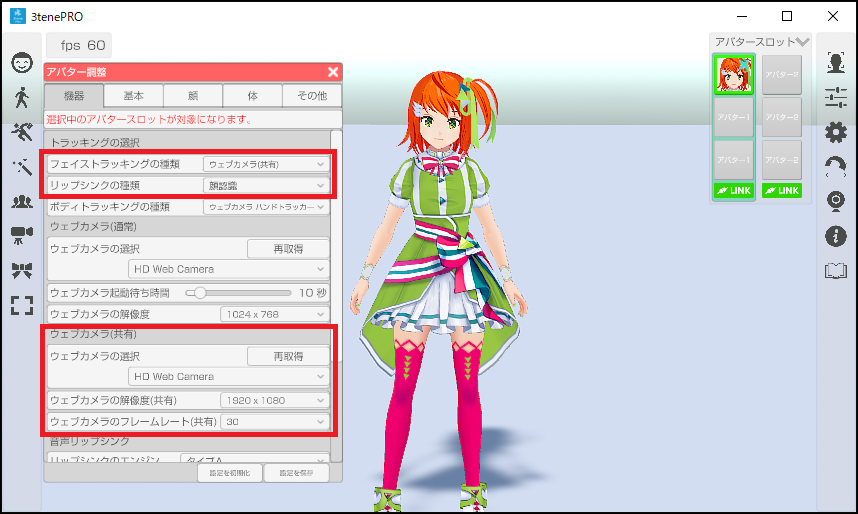Screen dimensions: 858x514
Task: Open the avatar portrait icon on right sidebar
Action: coord(836,63)
